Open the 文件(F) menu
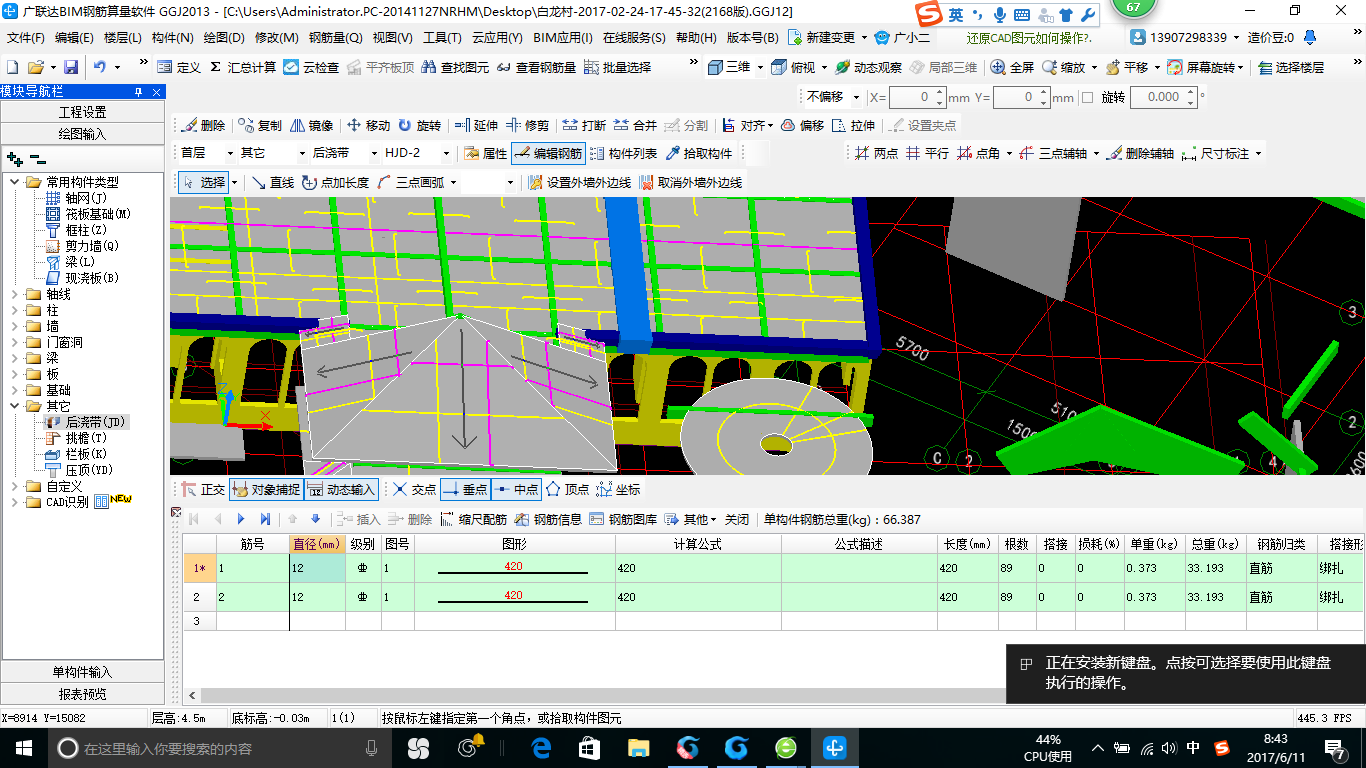 (25, 38)
